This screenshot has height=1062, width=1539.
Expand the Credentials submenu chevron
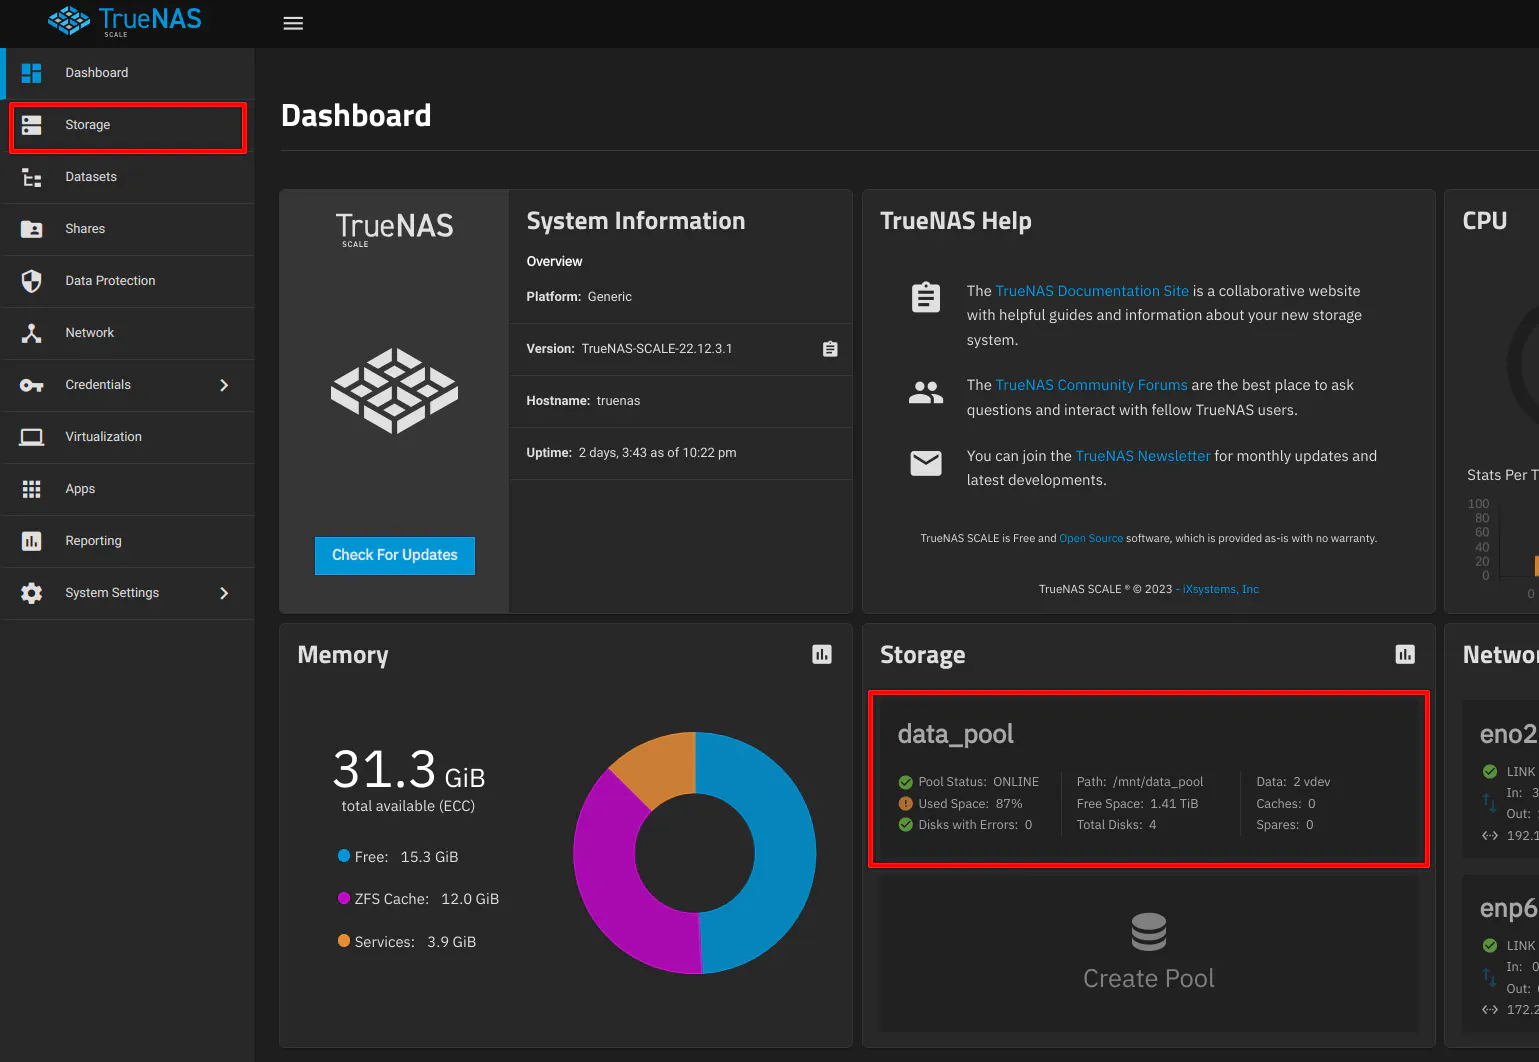click(224, 385)
